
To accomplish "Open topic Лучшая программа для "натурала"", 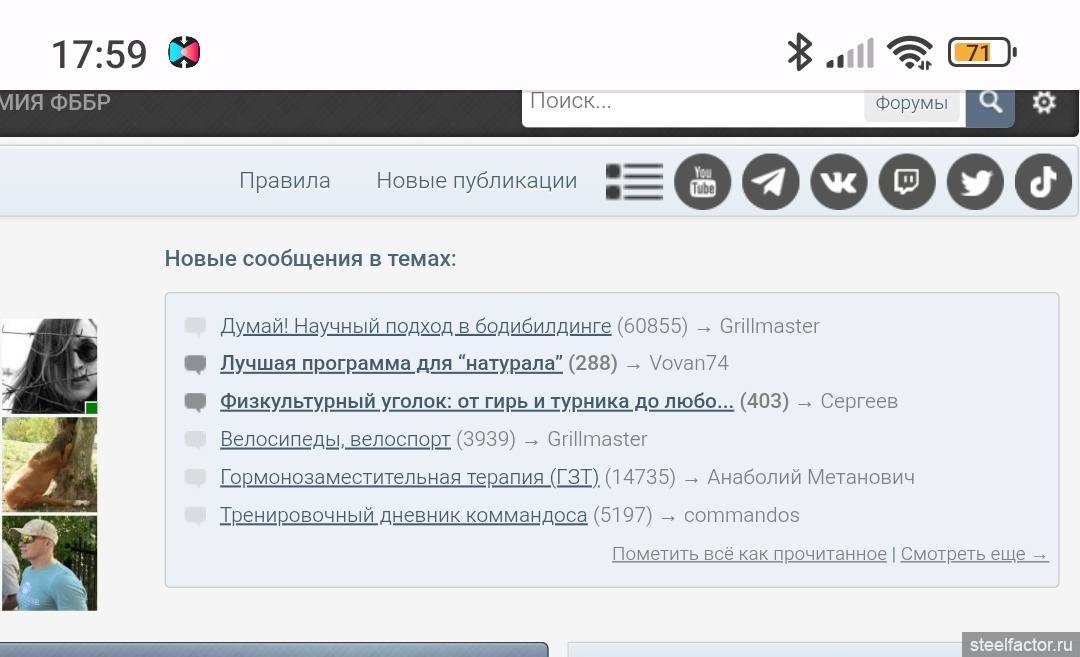I will click(391, 363).
